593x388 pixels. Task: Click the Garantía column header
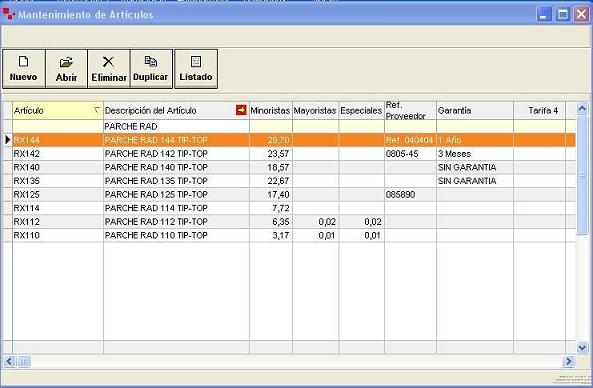tap(475, 110)
